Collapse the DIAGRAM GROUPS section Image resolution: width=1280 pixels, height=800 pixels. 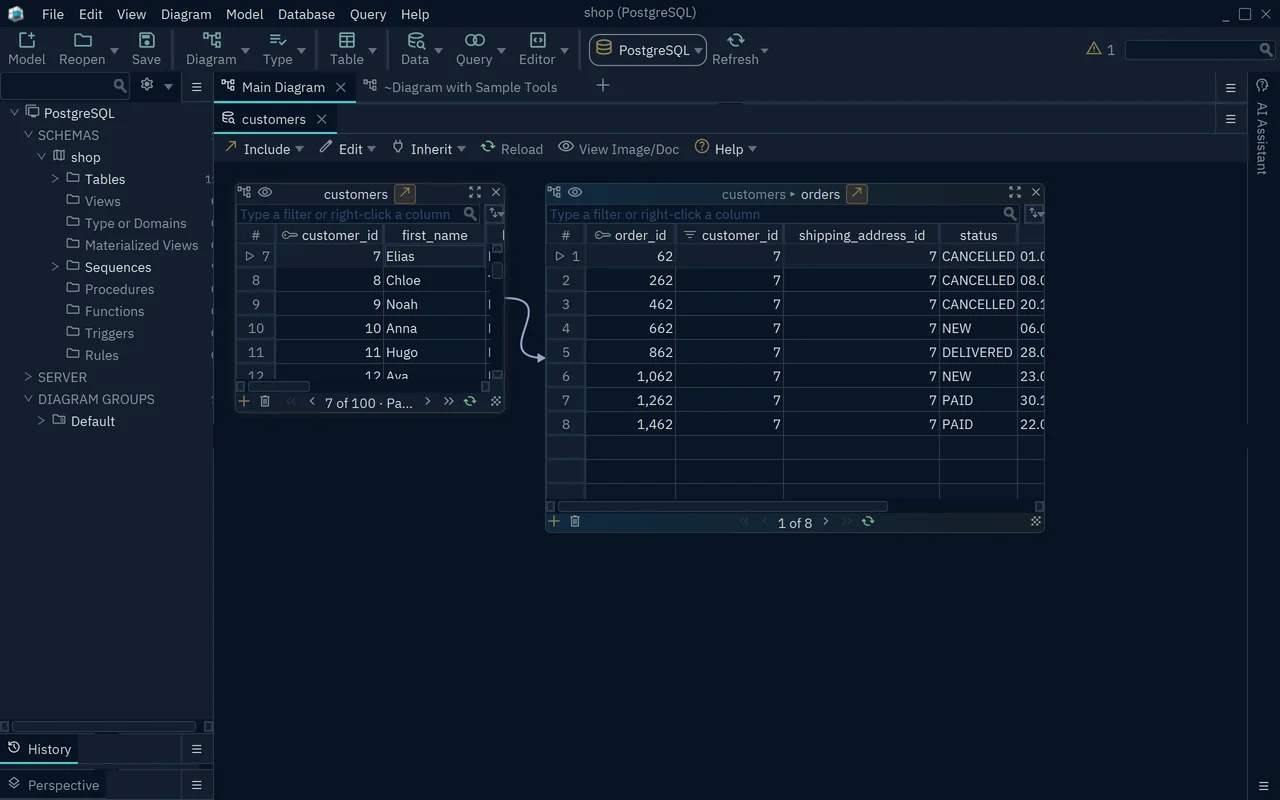pos(28,399)
